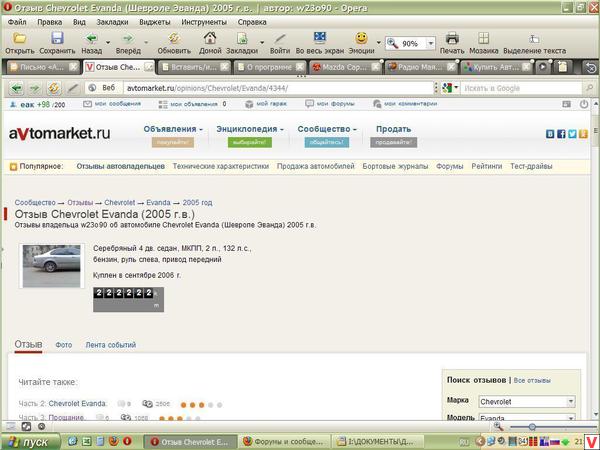Open Бортовые журналы link
600x450 pixels.
coord(395,166)
